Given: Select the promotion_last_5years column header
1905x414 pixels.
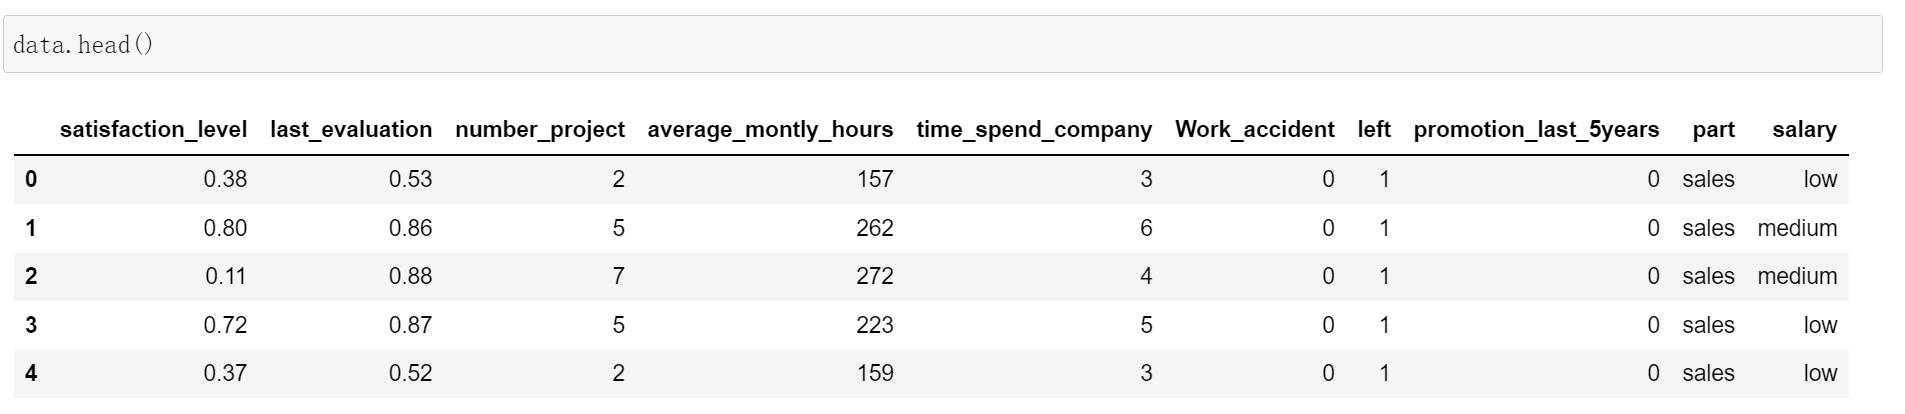Looking at the screenshot, I should [1536, 130].
